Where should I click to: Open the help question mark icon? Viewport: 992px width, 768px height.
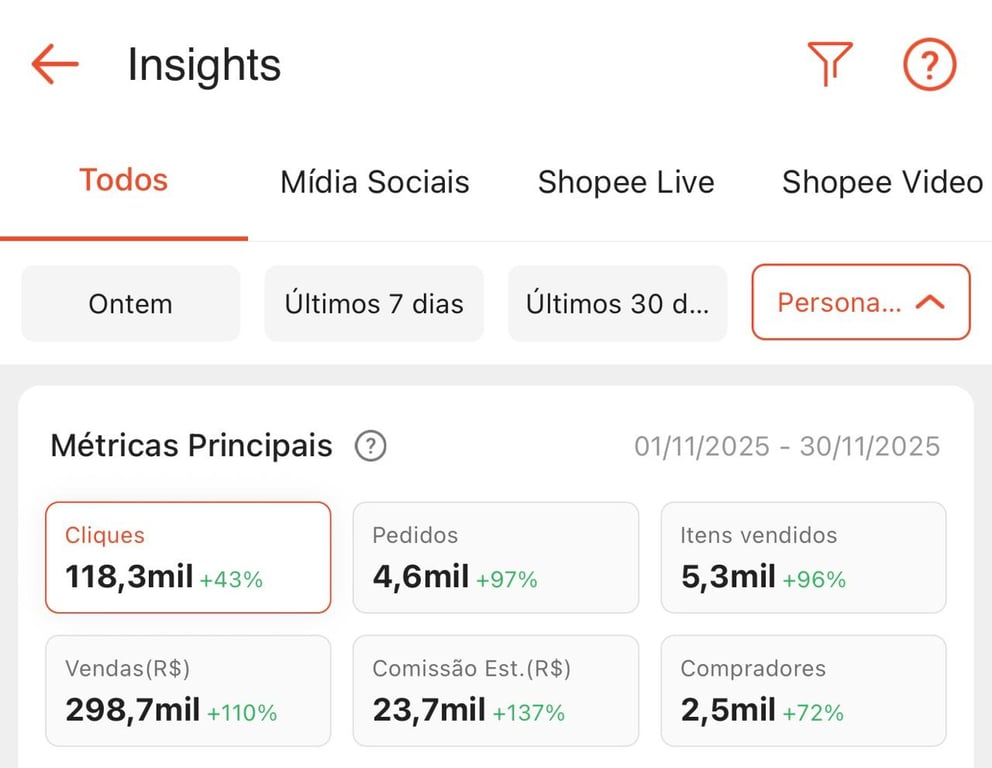pyautogui.click(x=928, y=64)
